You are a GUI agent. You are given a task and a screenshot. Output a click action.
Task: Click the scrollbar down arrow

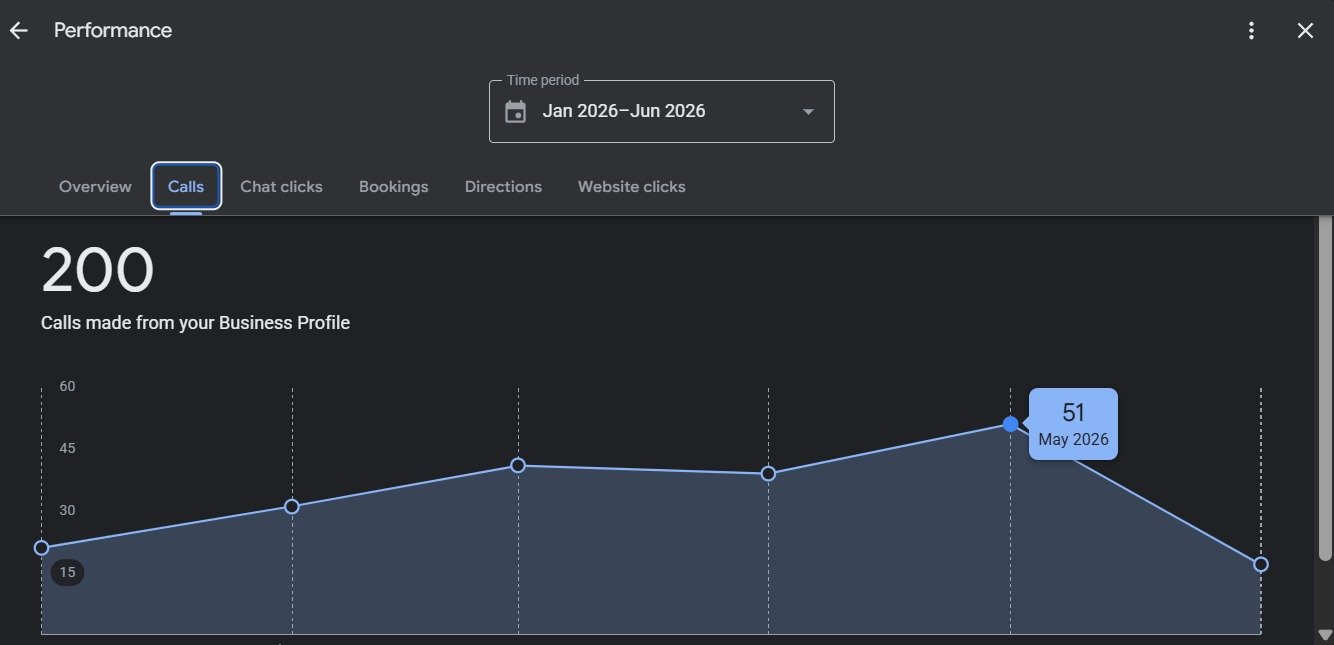[x=1325, y=635]
